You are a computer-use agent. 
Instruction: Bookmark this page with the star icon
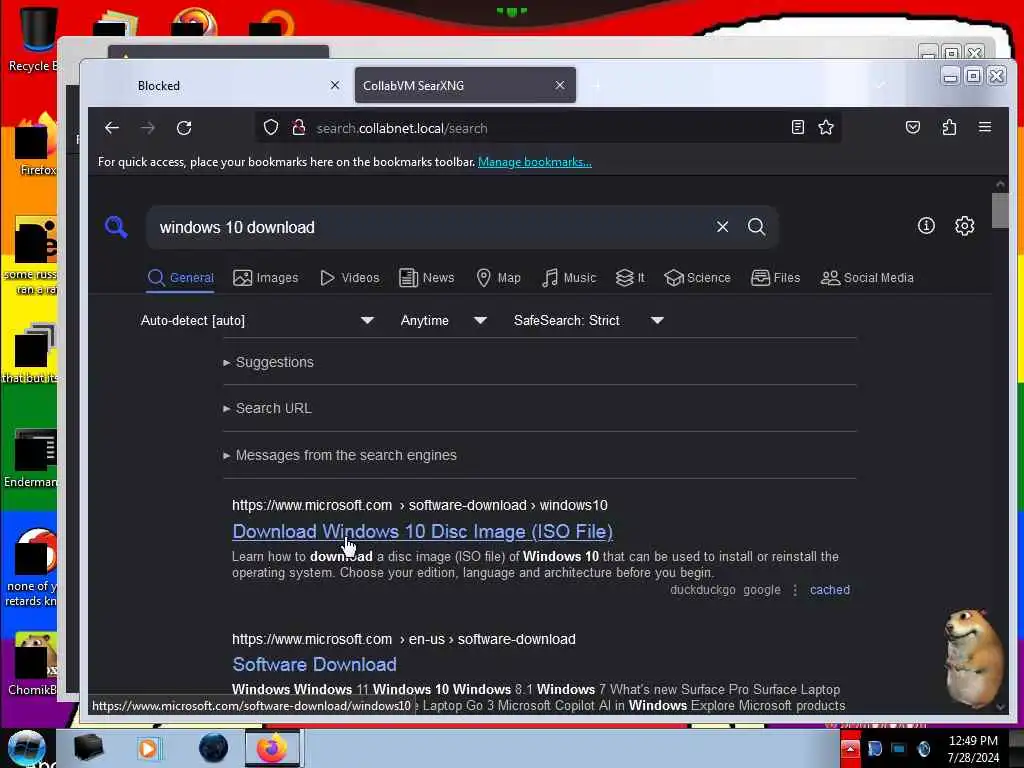pos(826,127)
